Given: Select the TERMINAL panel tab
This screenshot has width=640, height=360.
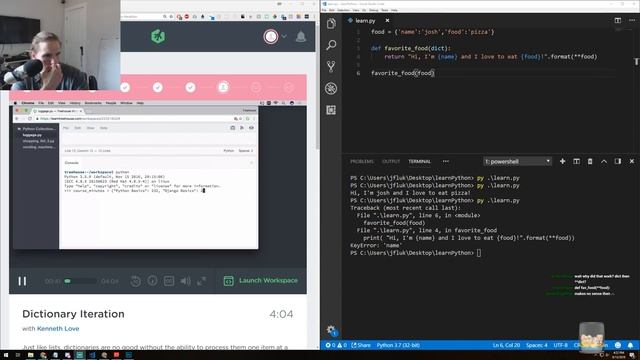Looking at the screenshot, I should (420, 162).
